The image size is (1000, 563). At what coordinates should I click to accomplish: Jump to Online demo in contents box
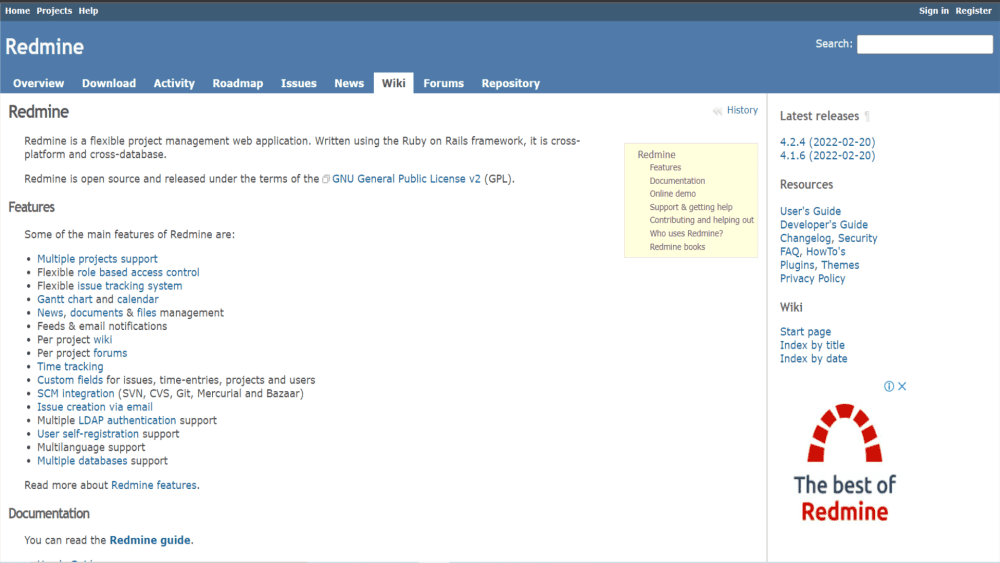point(673,194)
